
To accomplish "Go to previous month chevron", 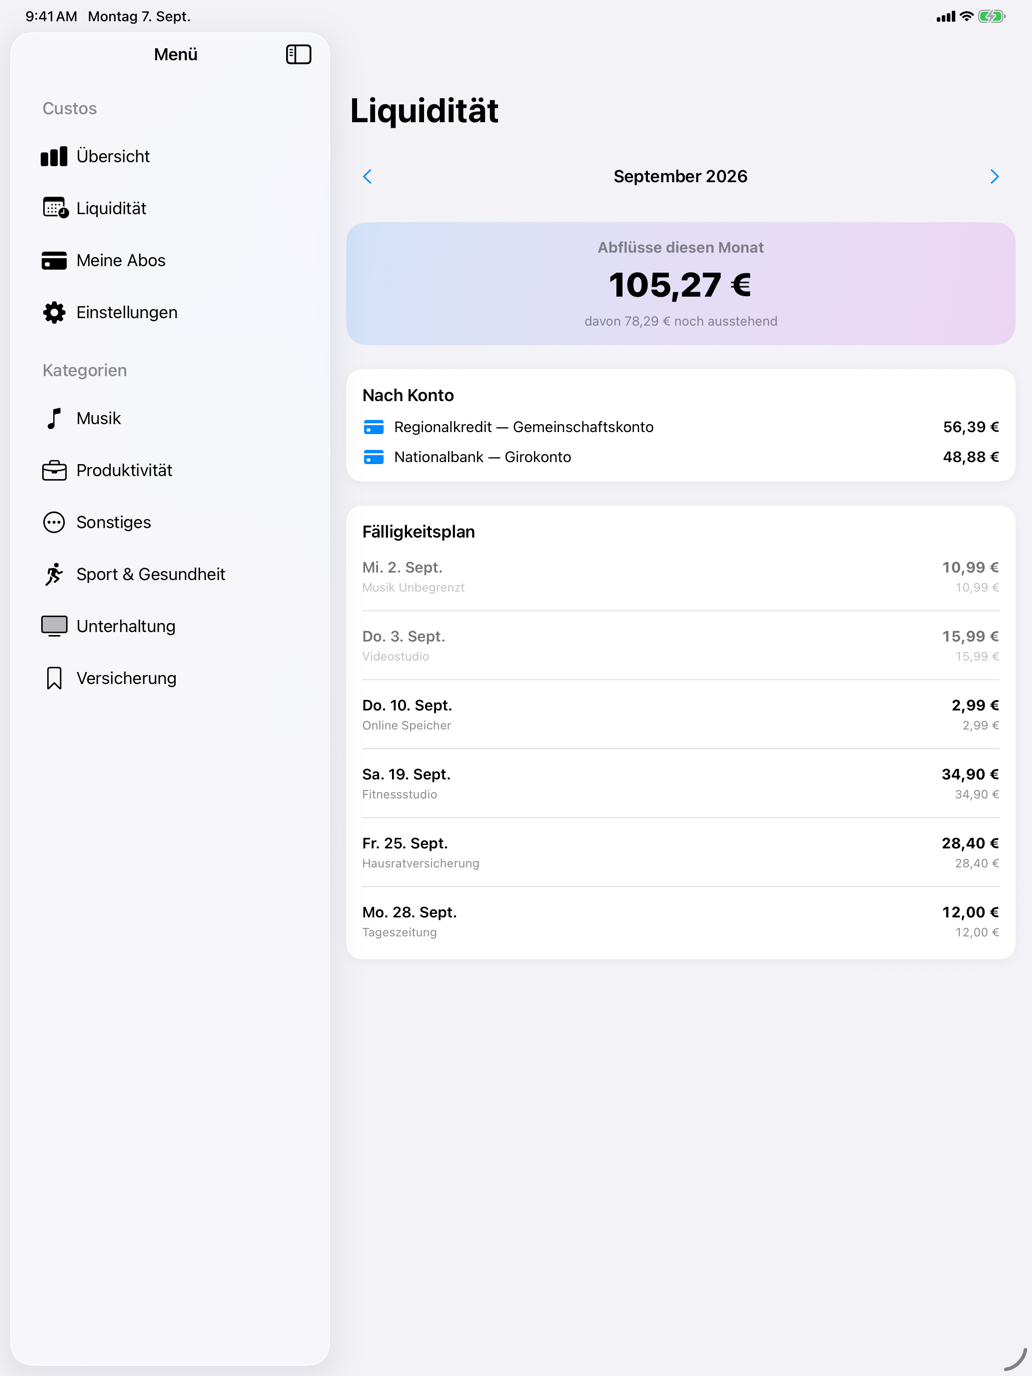I will coord(367,177).
